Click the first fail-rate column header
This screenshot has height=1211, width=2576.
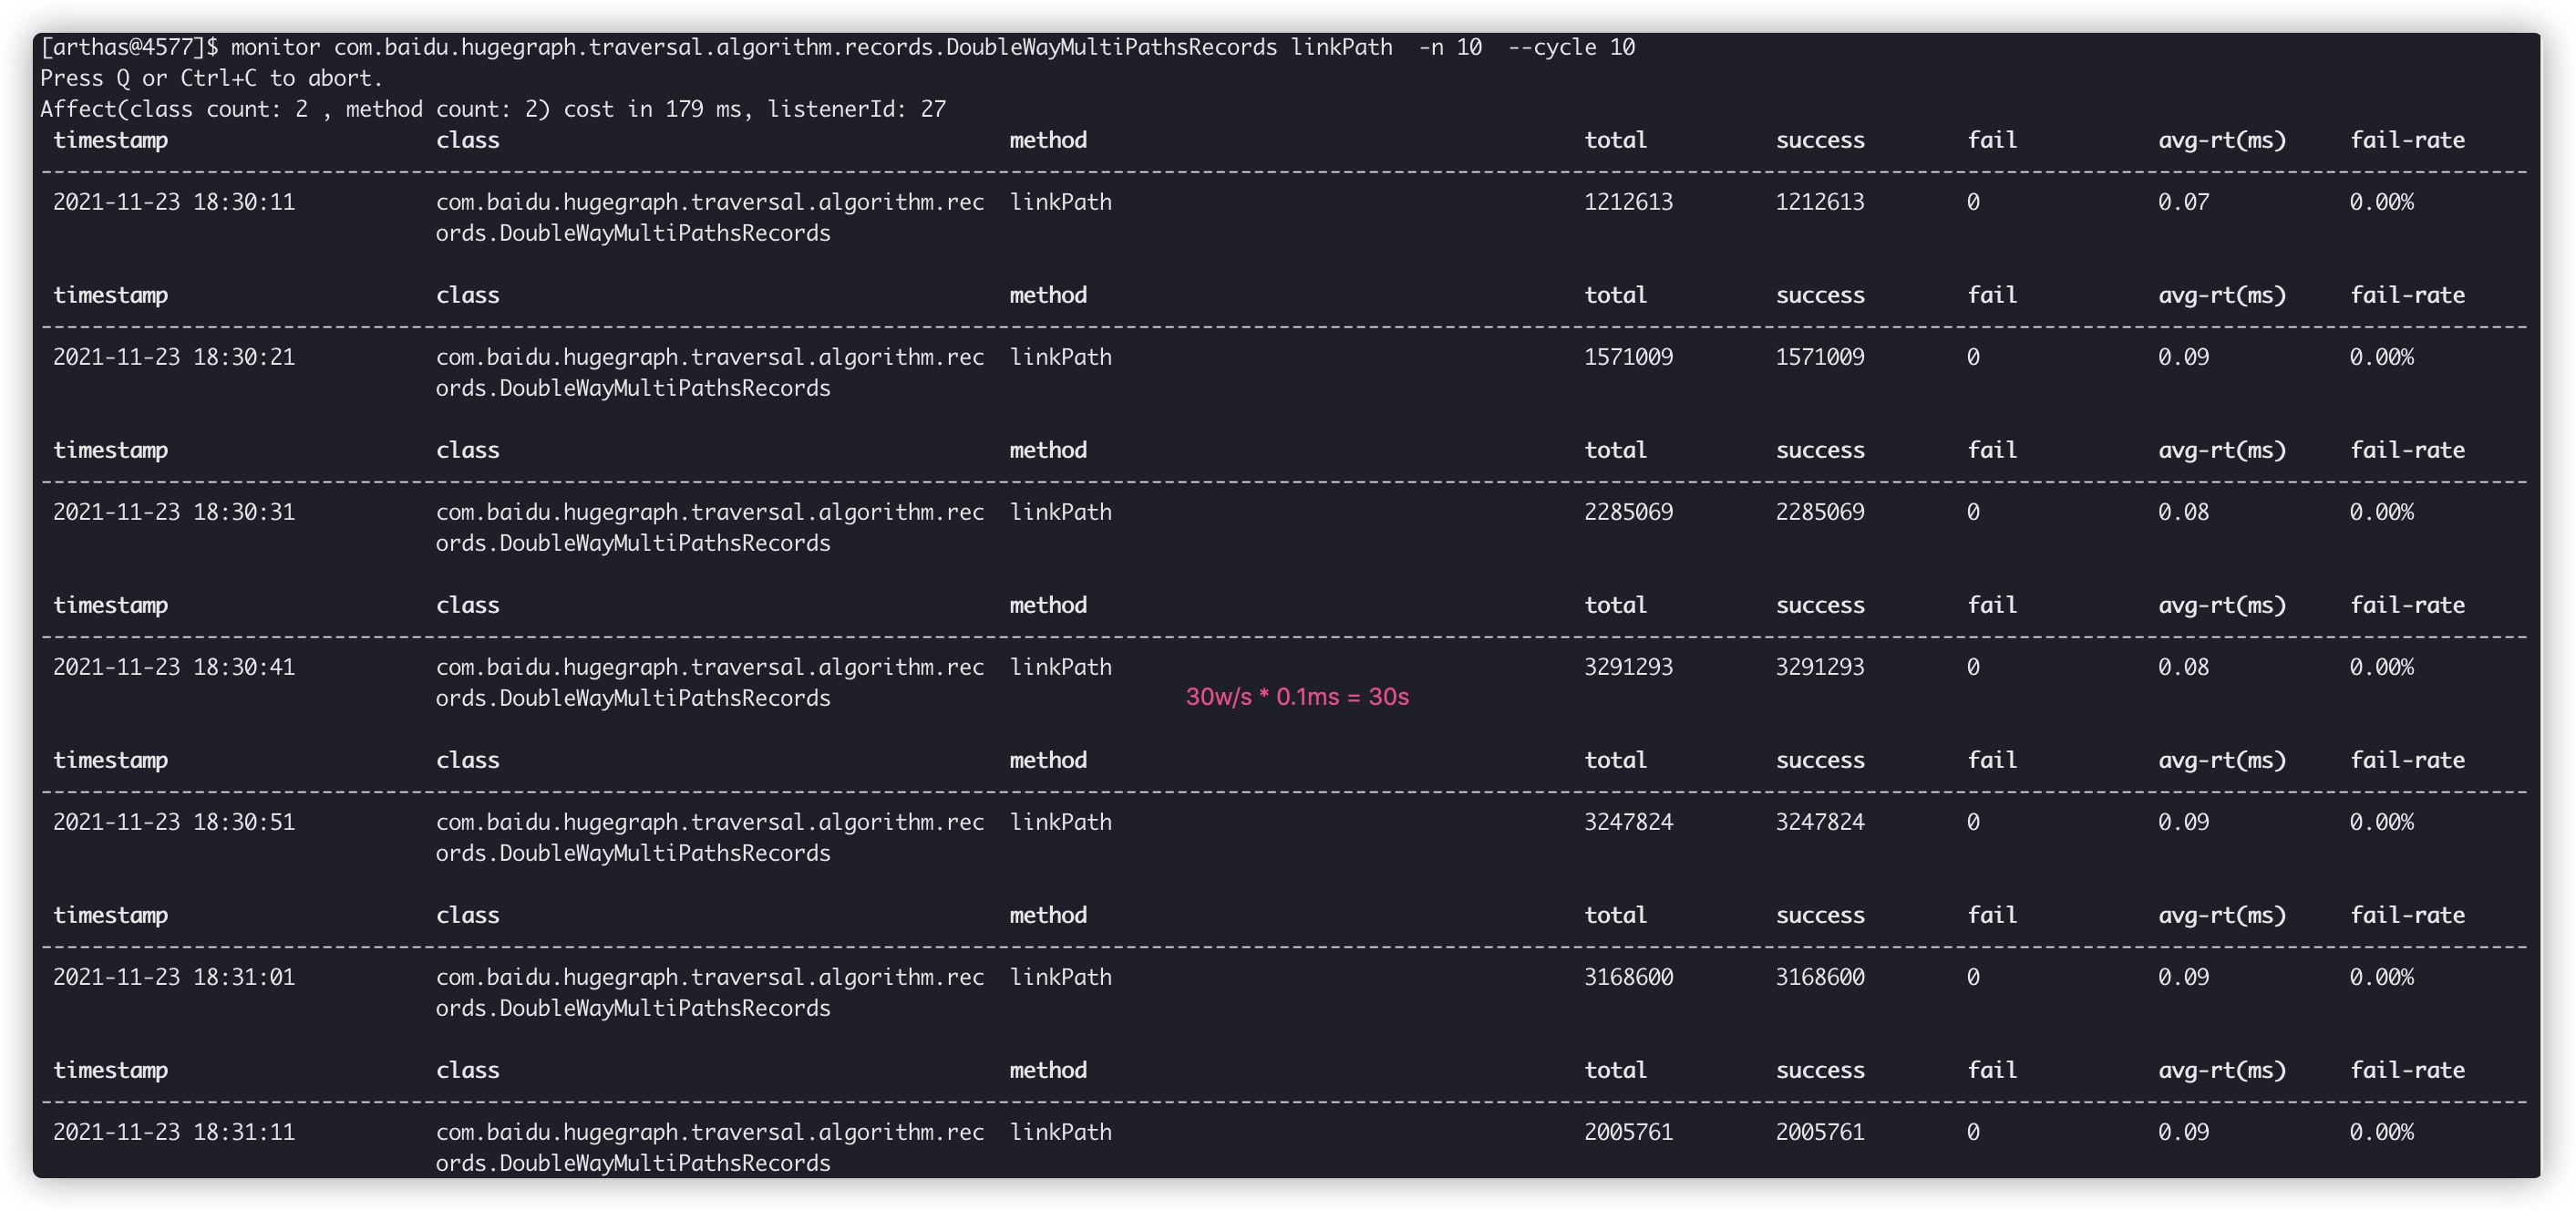[2406, 140]
